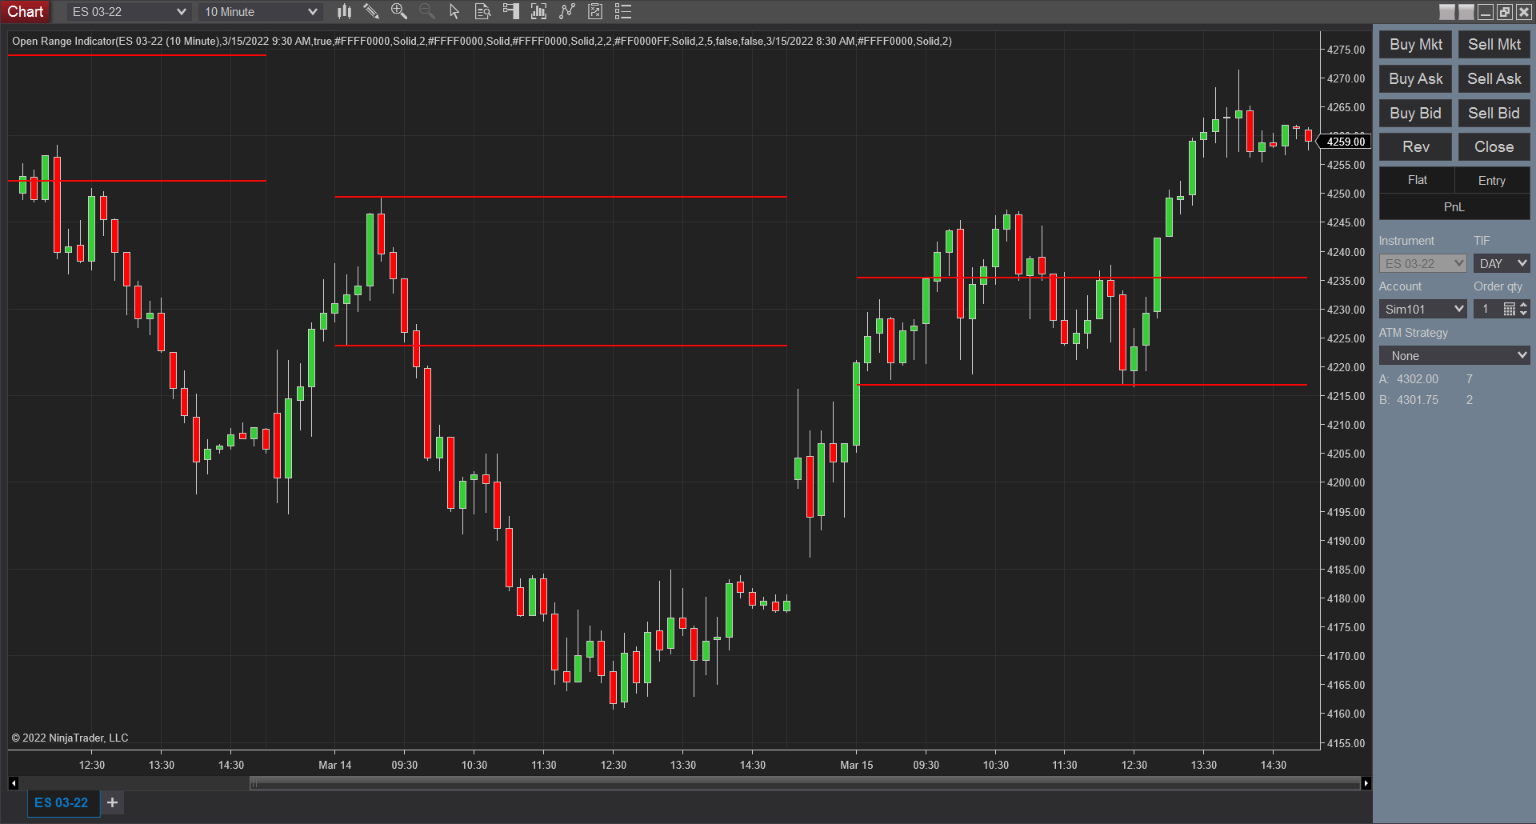The image size is (1536, 824).
Task: Expand the ES 03-22 instrument selector in toolbar
Action: (x=129, y=12)
